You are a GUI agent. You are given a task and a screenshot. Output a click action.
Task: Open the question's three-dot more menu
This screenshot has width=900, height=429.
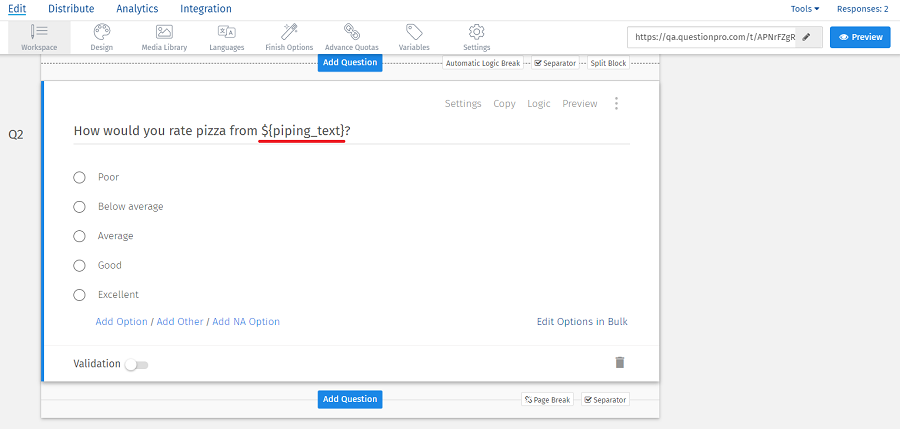tap(616, 104)
